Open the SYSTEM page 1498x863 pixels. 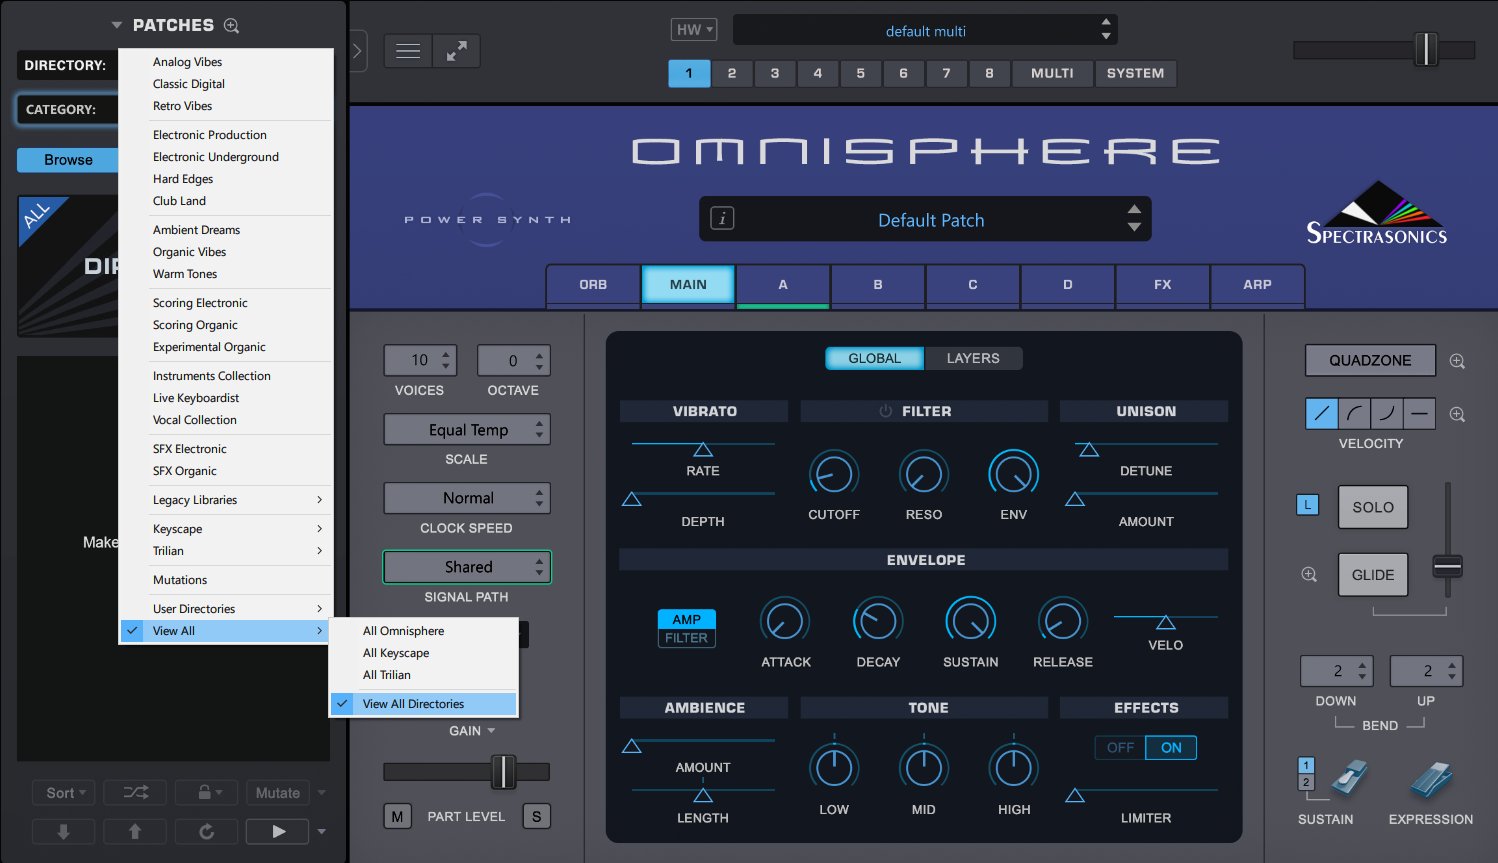1135,73
